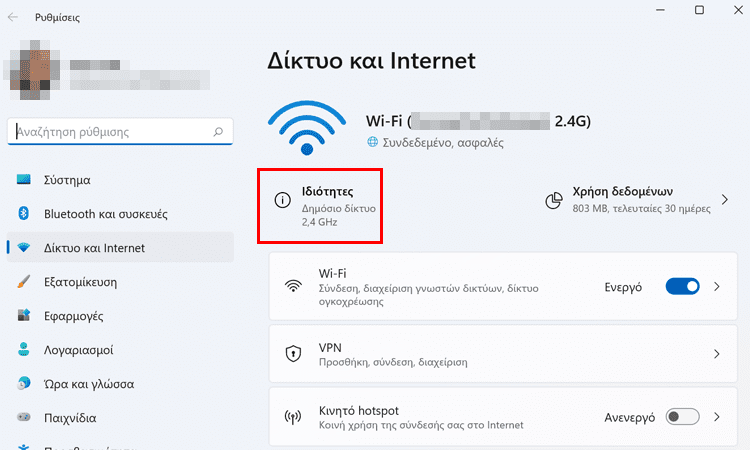This screenshot has width=750, height=450.
Task: Click the info icon beside Ιδιότητες
Action: pos(282,200)
